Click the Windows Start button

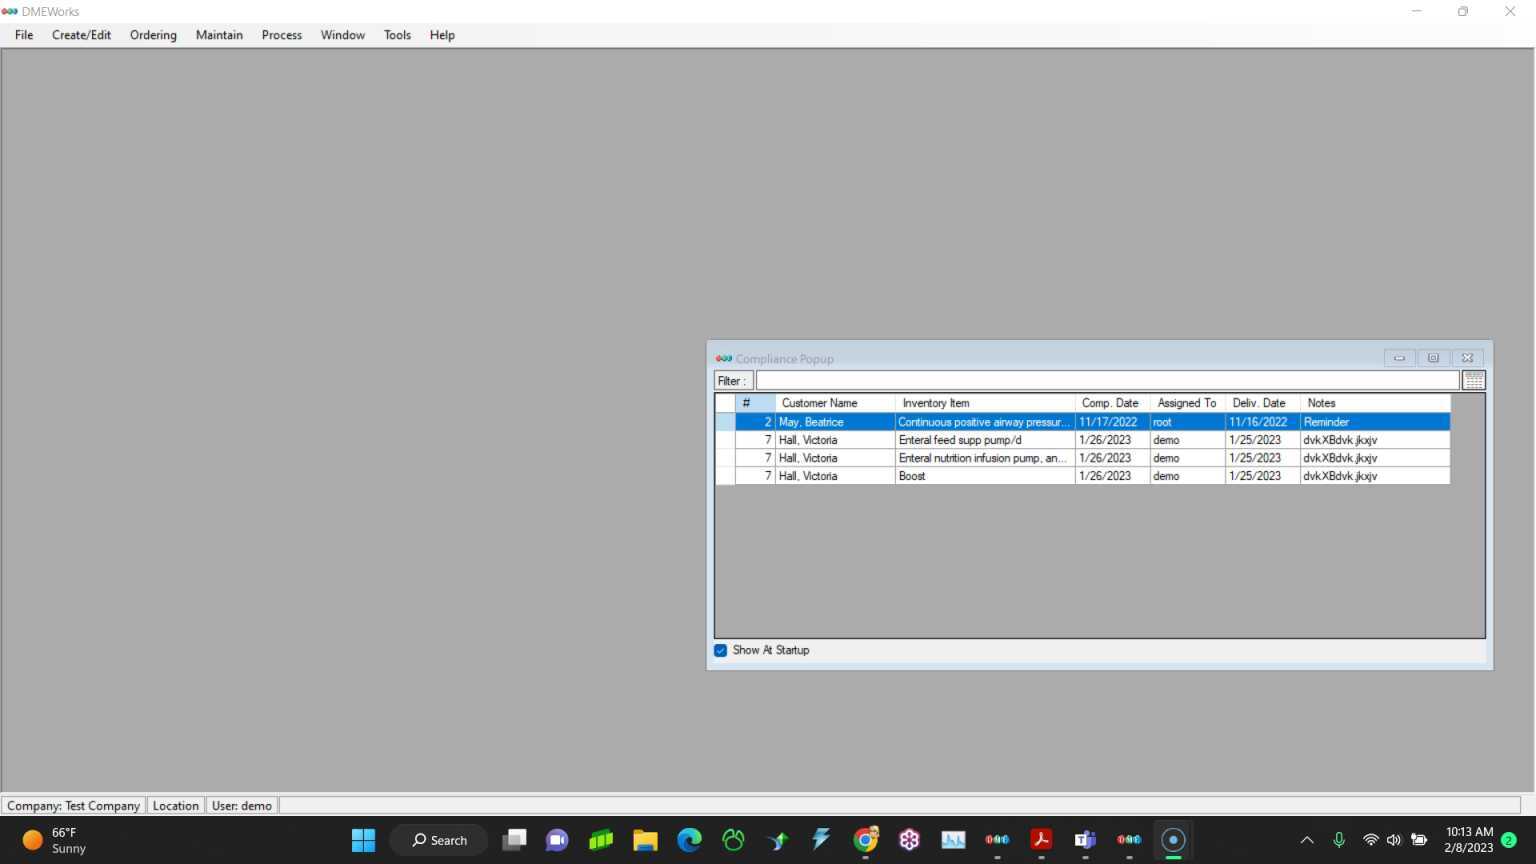[363, 840]
